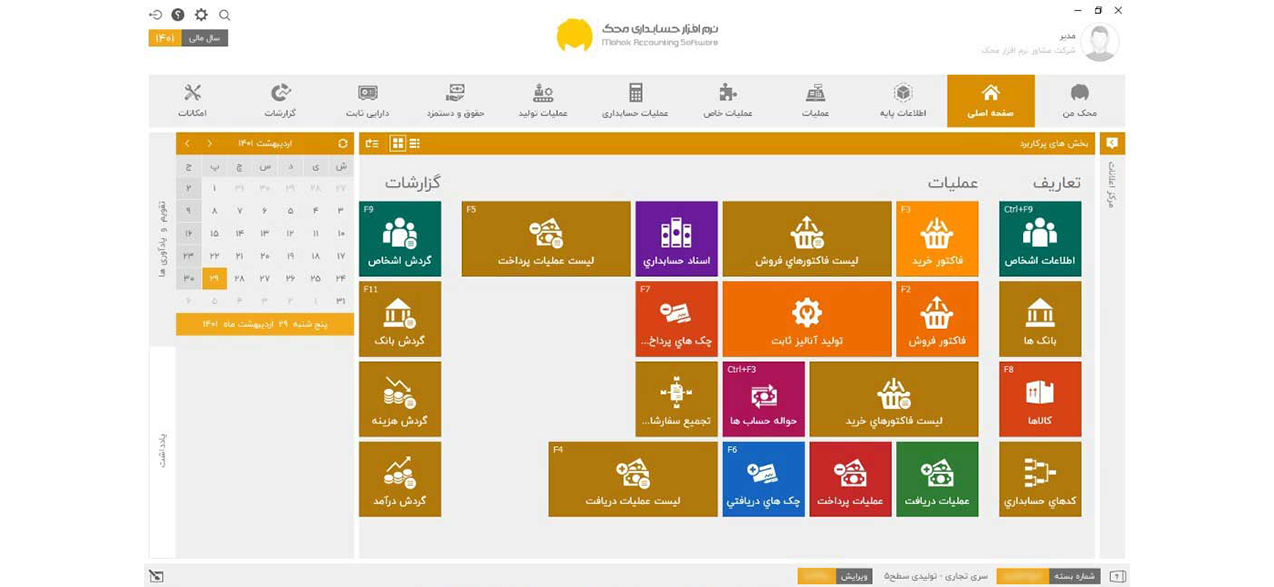Switch to tile grid view
The width and height of the screenshot is (1274, 587).
pos(398,144)
